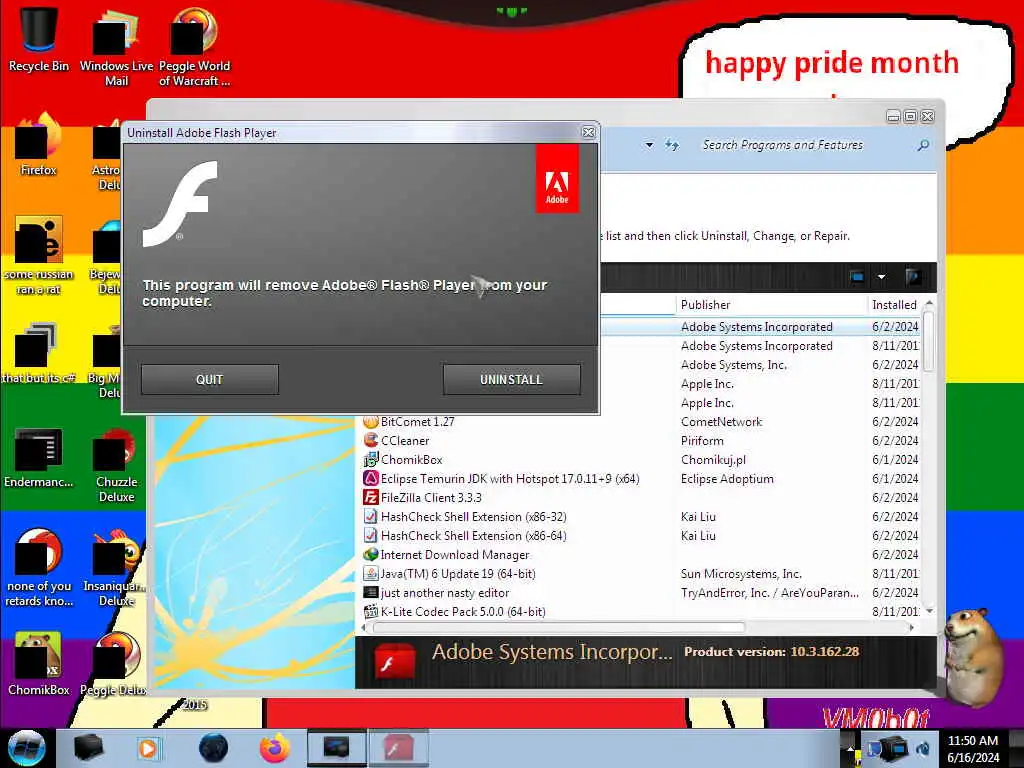Click the Flash icon in the details pane
This screenshot has height=768, width=1024.
(x=394, y=662)
